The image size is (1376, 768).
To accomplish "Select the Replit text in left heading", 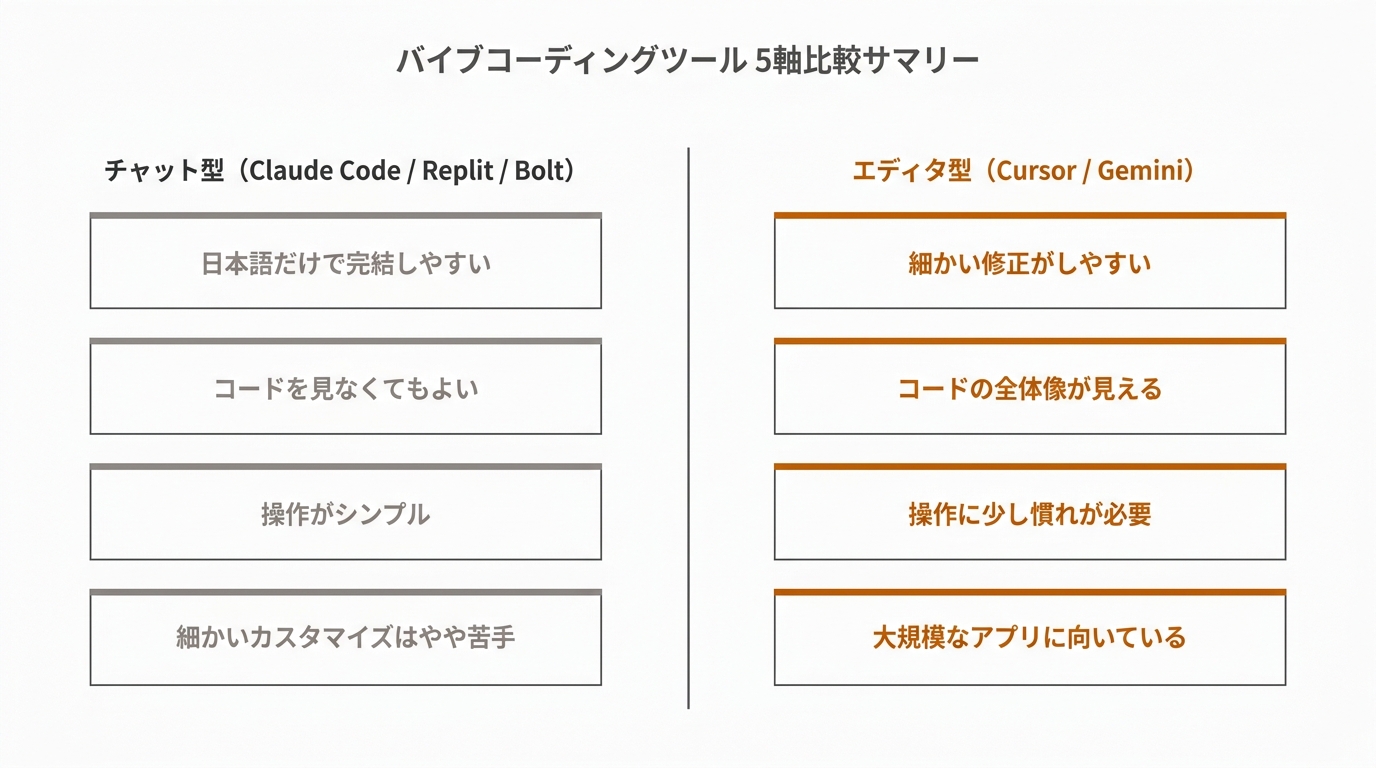I will (x=457, y=171).
